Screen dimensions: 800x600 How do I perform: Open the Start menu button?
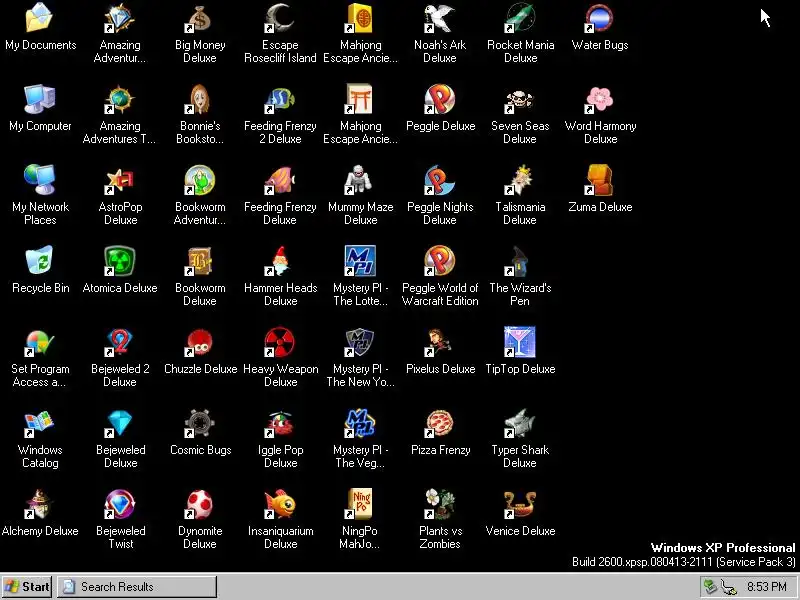(27, 587)
